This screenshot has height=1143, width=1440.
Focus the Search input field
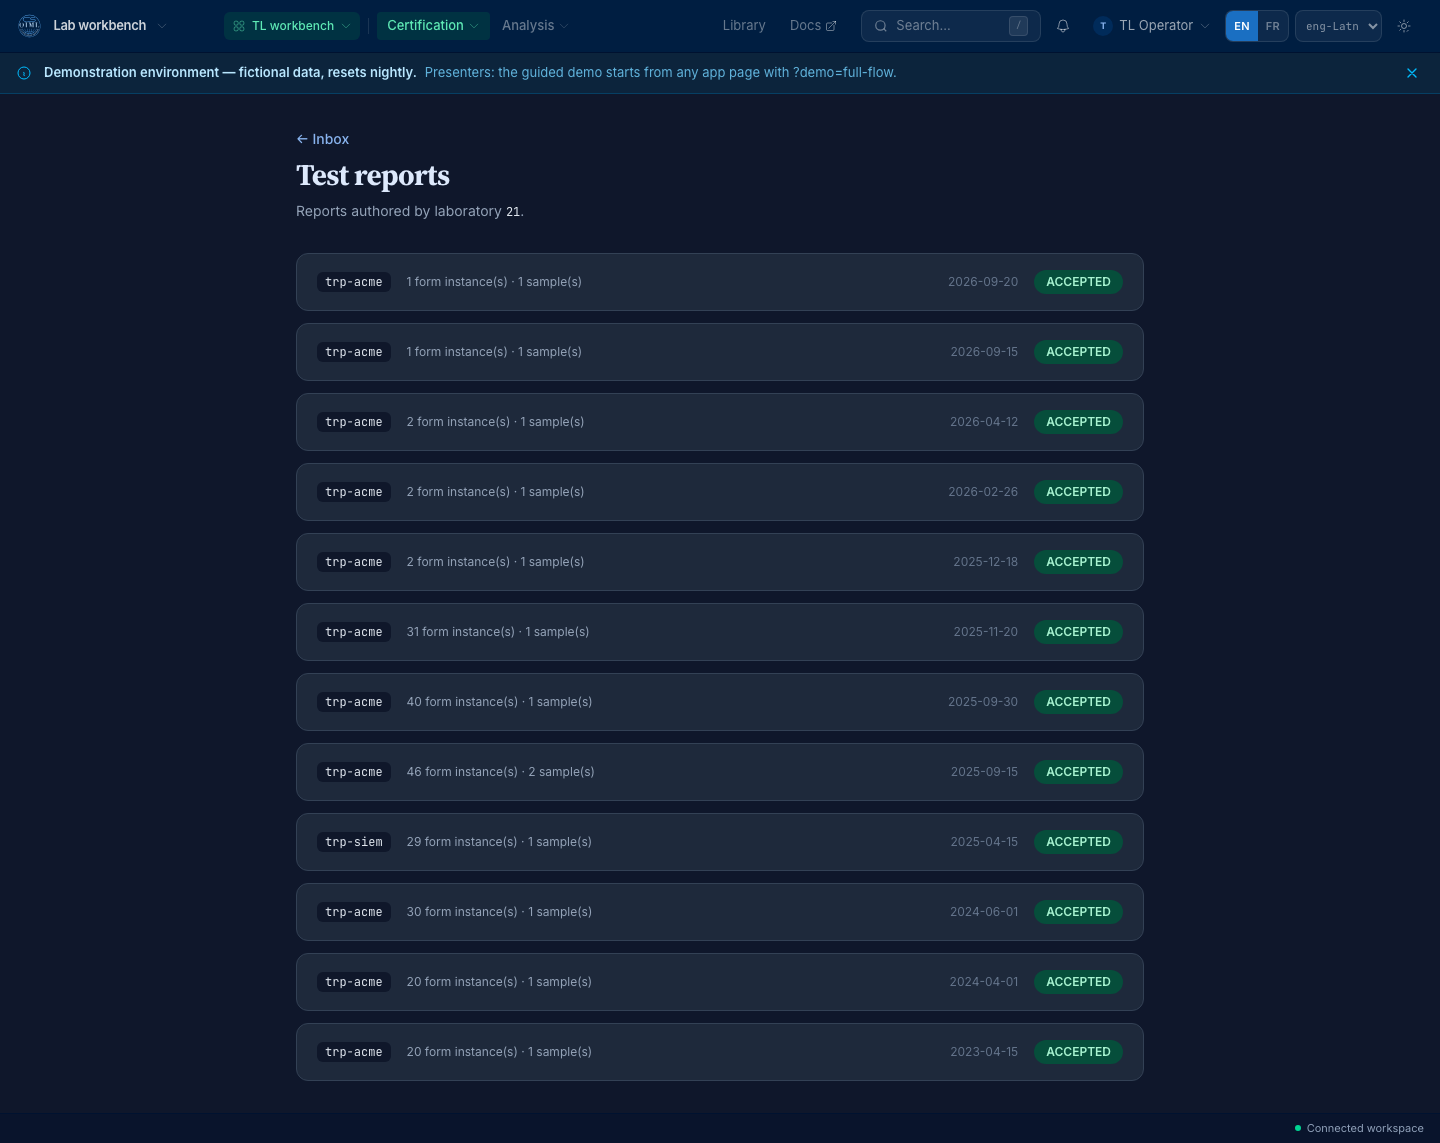(950, 26)
